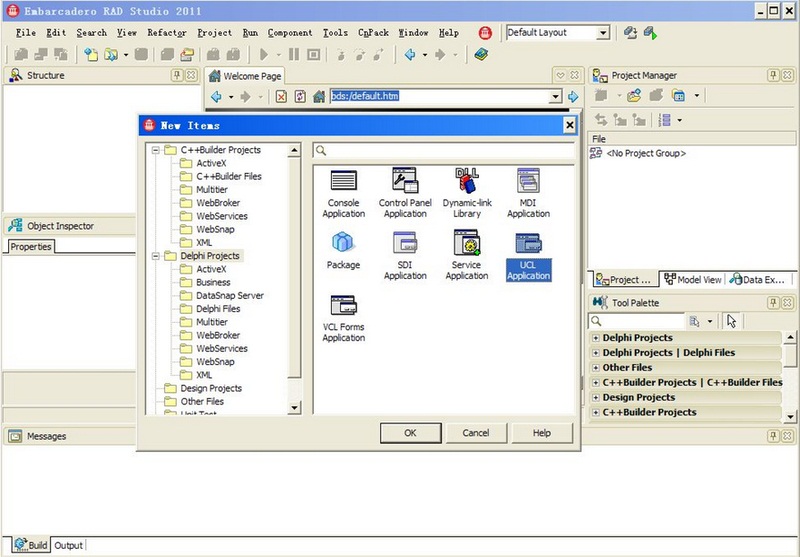This screenshot has height=557, width=800.
Task: Collapse the C++Builder Projects tree node
Action: point(156,150)
